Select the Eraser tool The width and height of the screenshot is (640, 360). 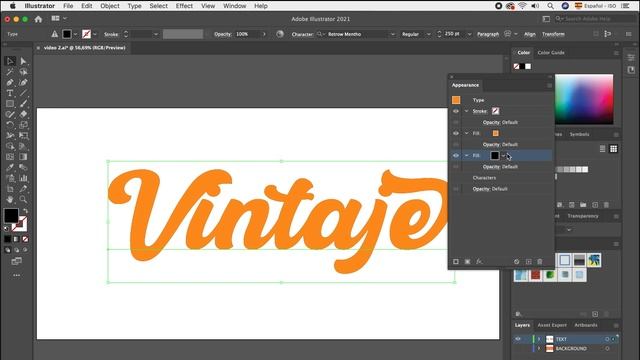(x=23, y=114)
